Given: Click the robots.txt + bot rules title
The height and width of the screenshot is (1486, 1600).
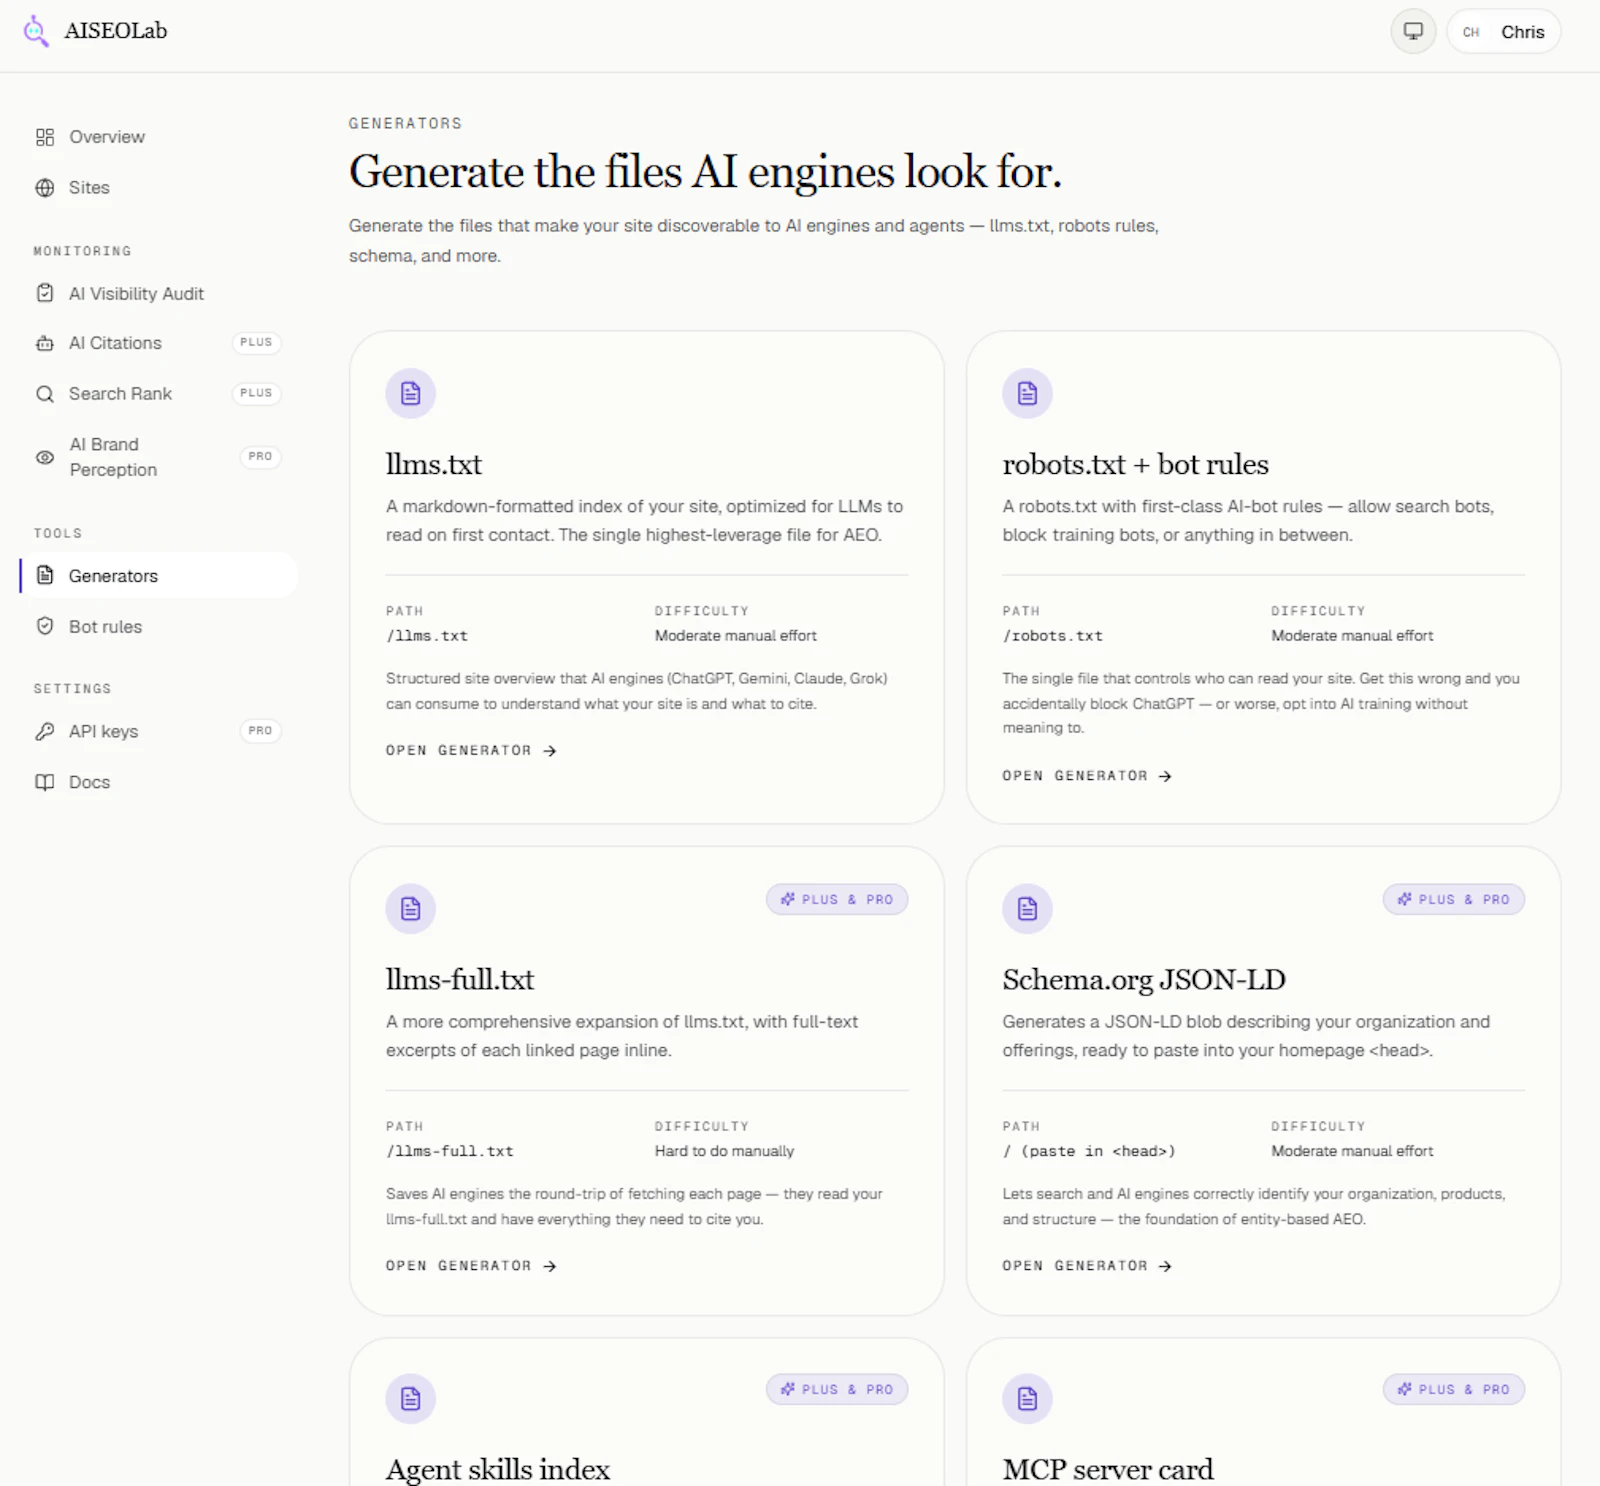Looking at the screenshot, I should (1136, 464).
